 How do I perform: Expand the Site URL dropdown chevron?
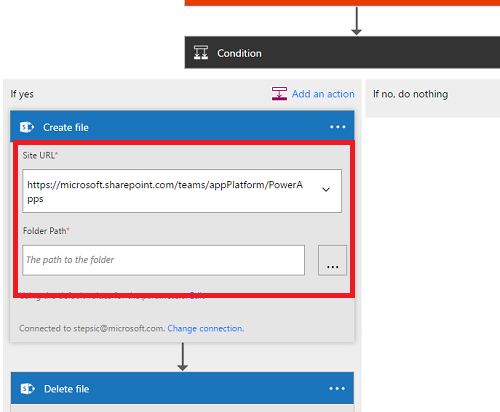coord(326,189)
